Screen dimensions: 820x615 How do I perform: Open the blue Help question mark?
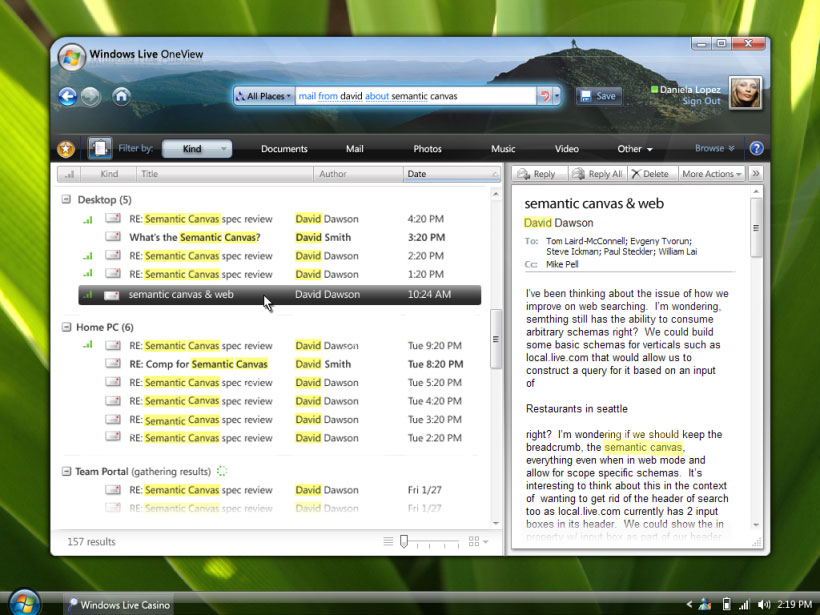pyautogui.click(x=756, y=149)
